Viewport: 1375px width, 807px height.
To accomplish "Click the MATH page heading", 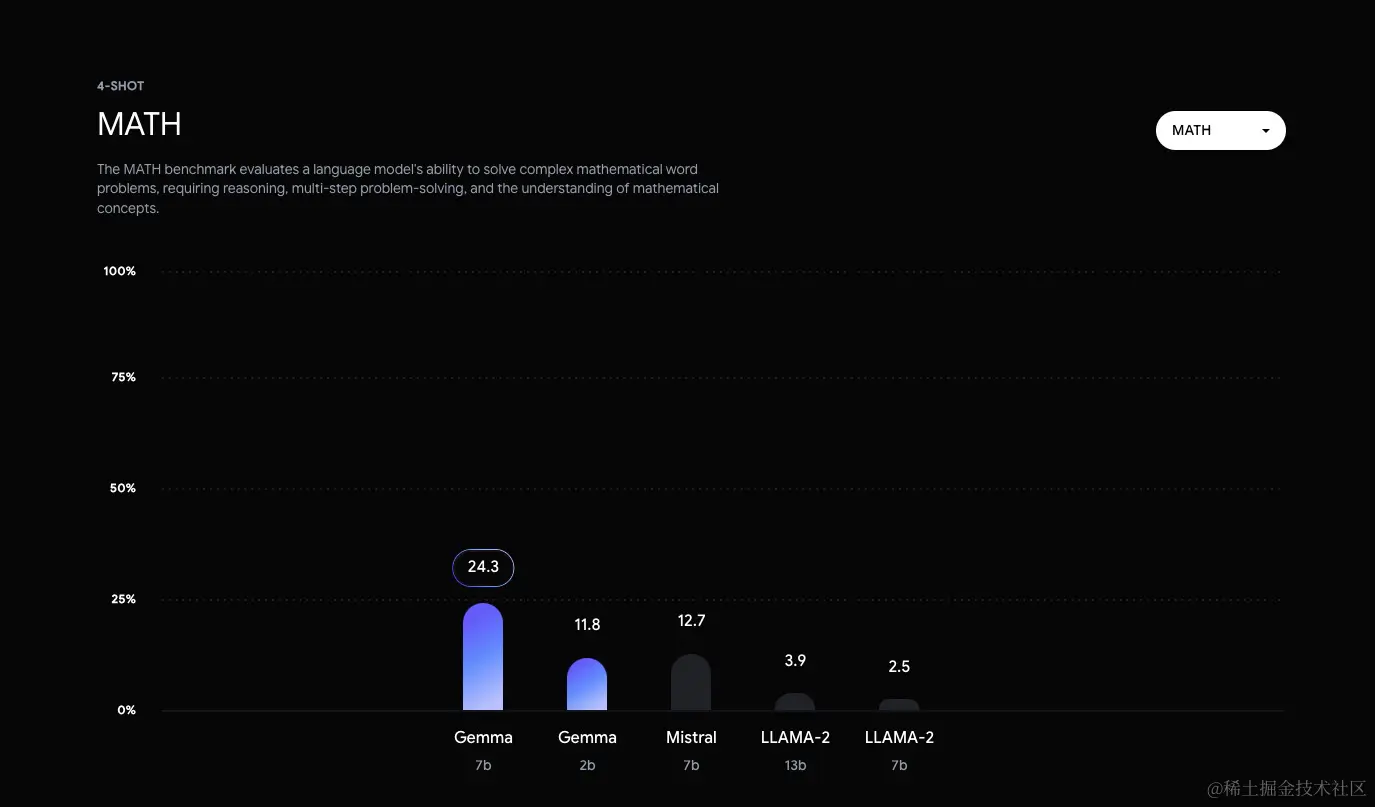I will pyautogui.click(x=139, y=124).
